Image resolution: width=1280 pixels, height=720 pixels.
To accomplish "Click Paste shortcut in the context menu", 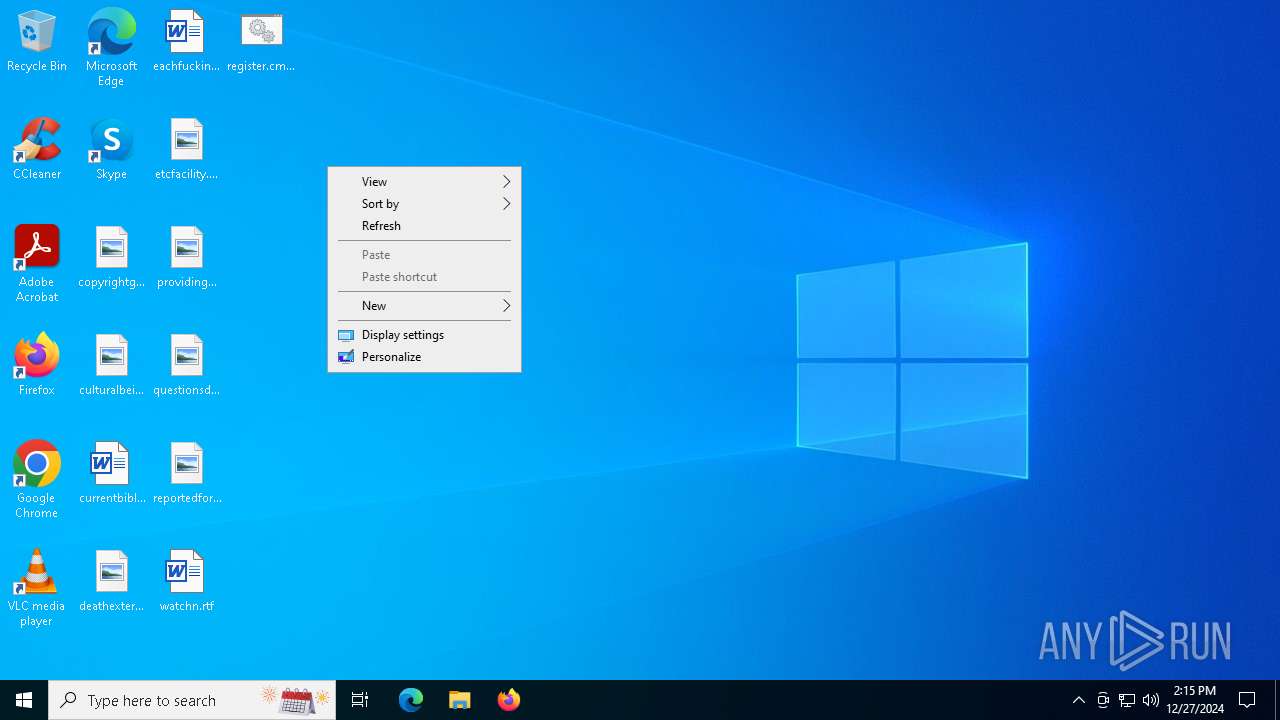I will (x=424, y=277).
